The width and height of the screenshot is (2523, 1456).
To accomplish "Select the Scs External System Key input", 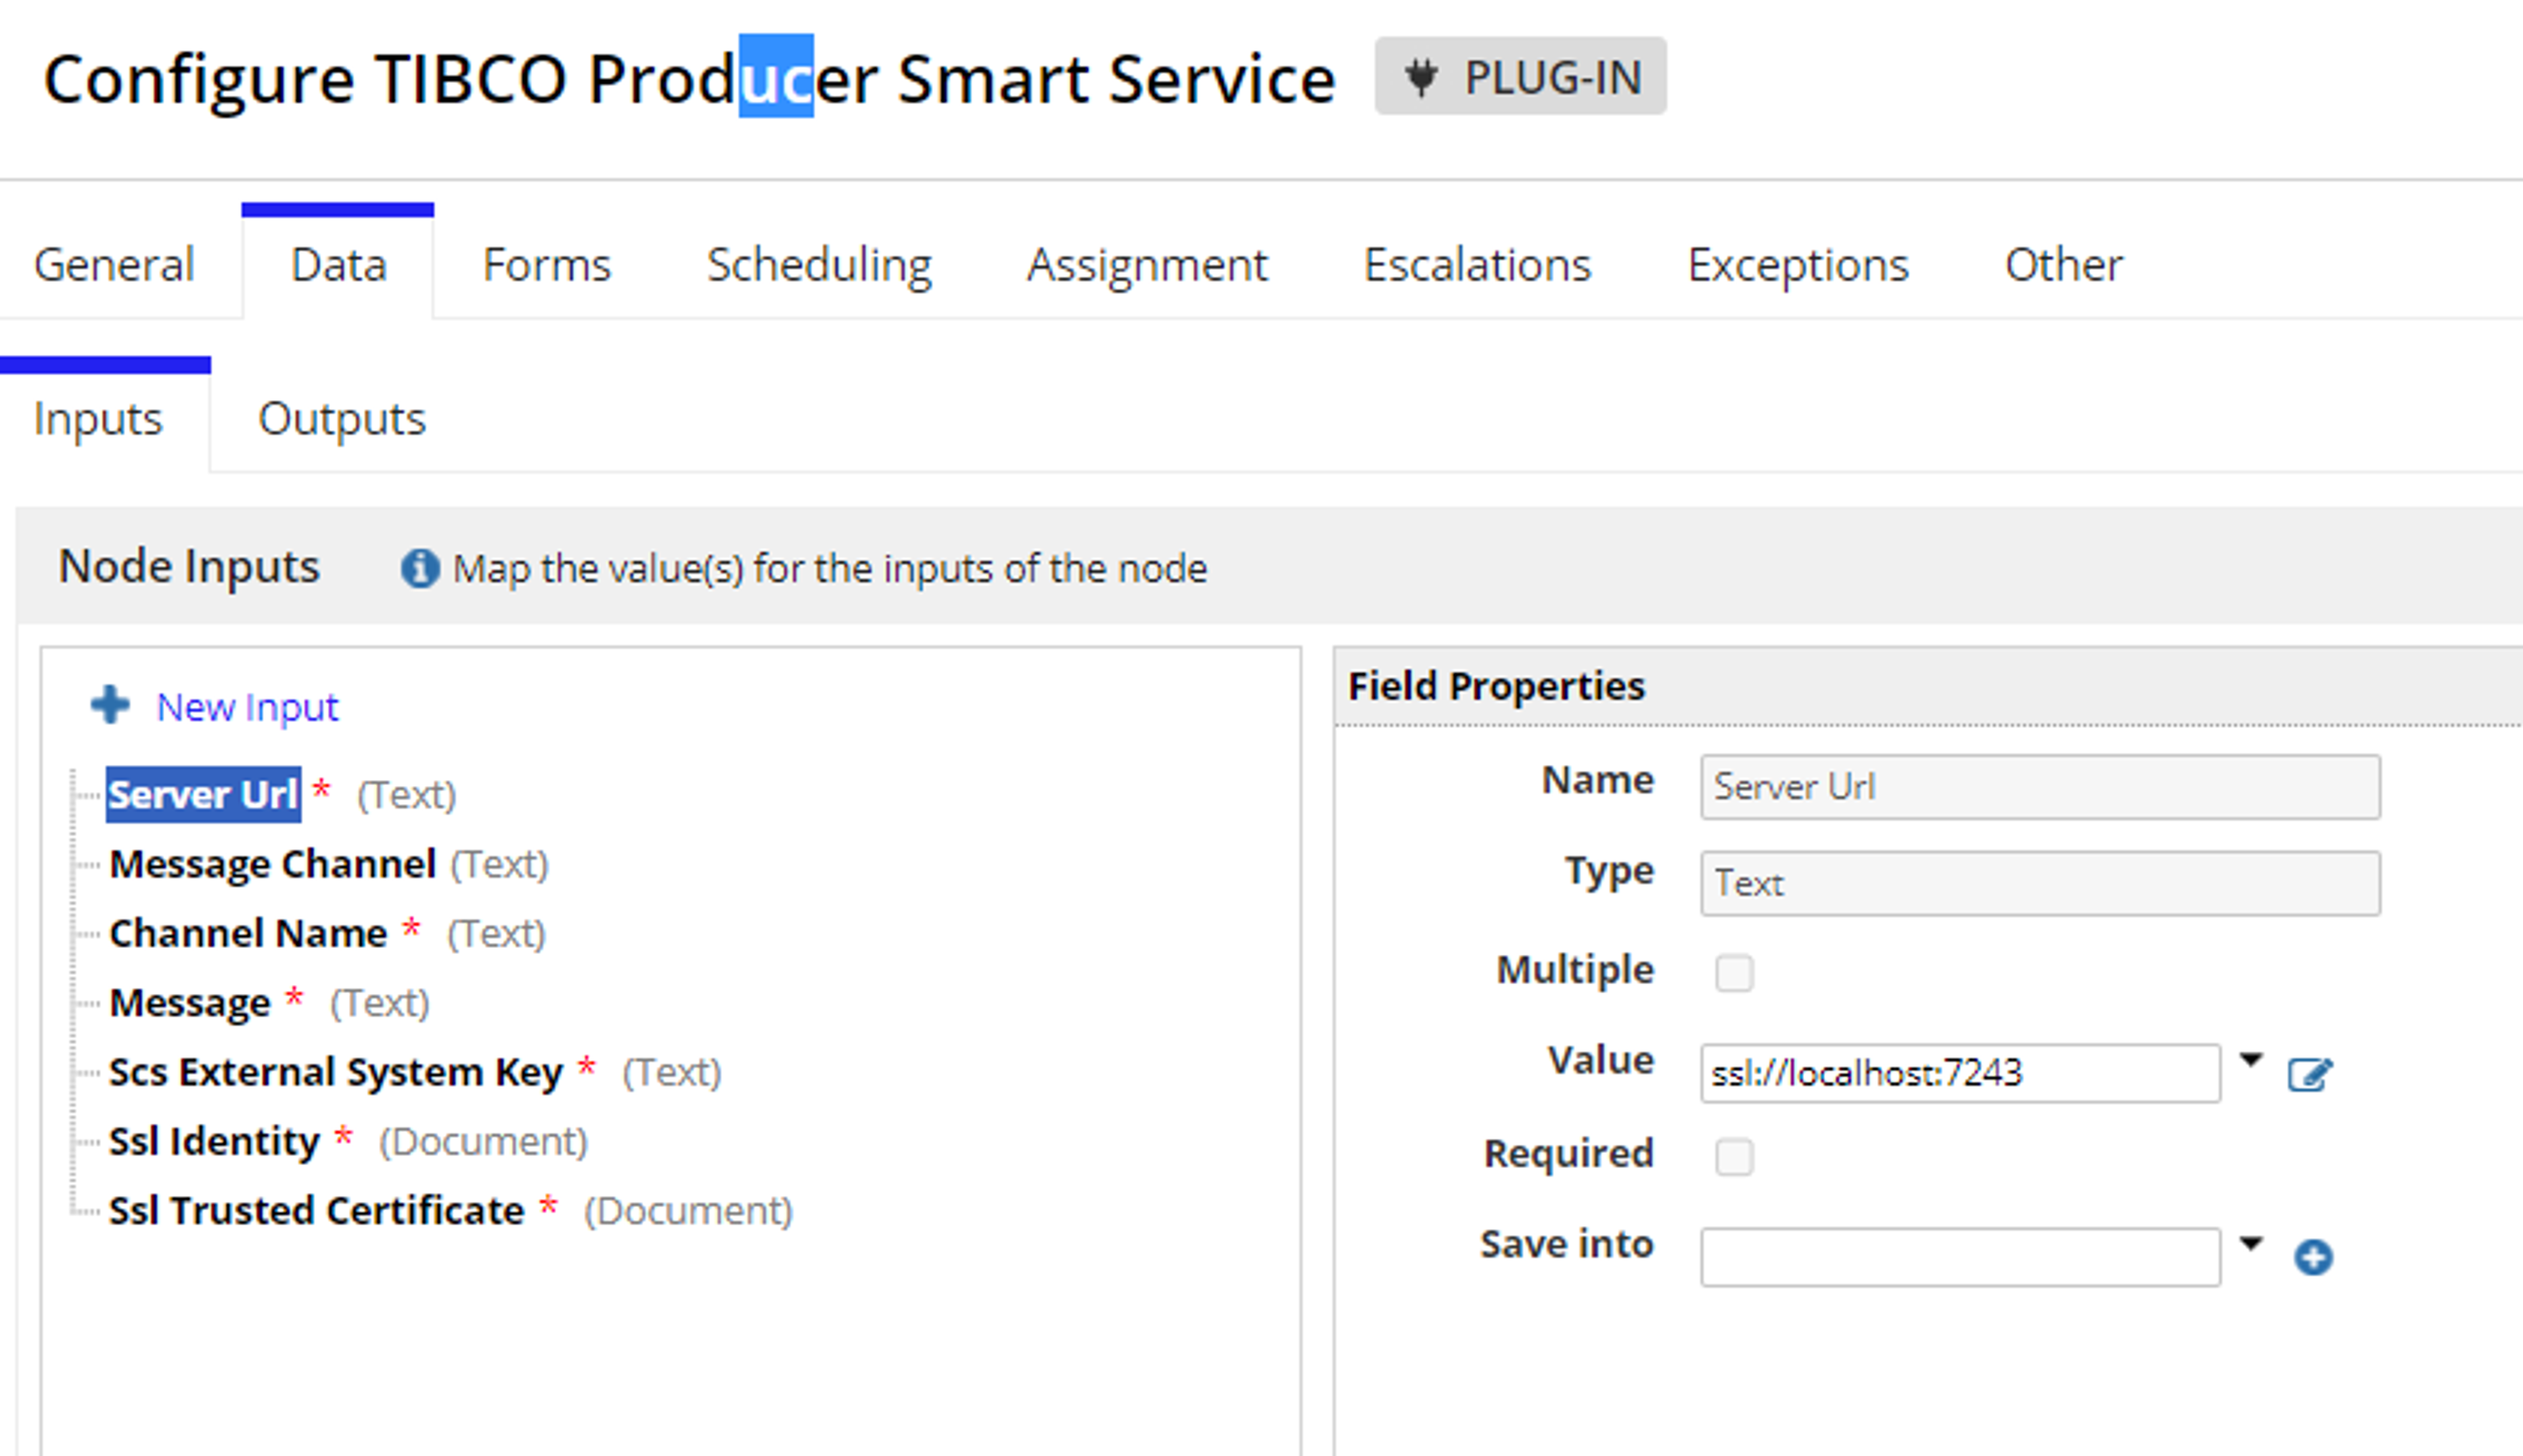I will 335,1072.
